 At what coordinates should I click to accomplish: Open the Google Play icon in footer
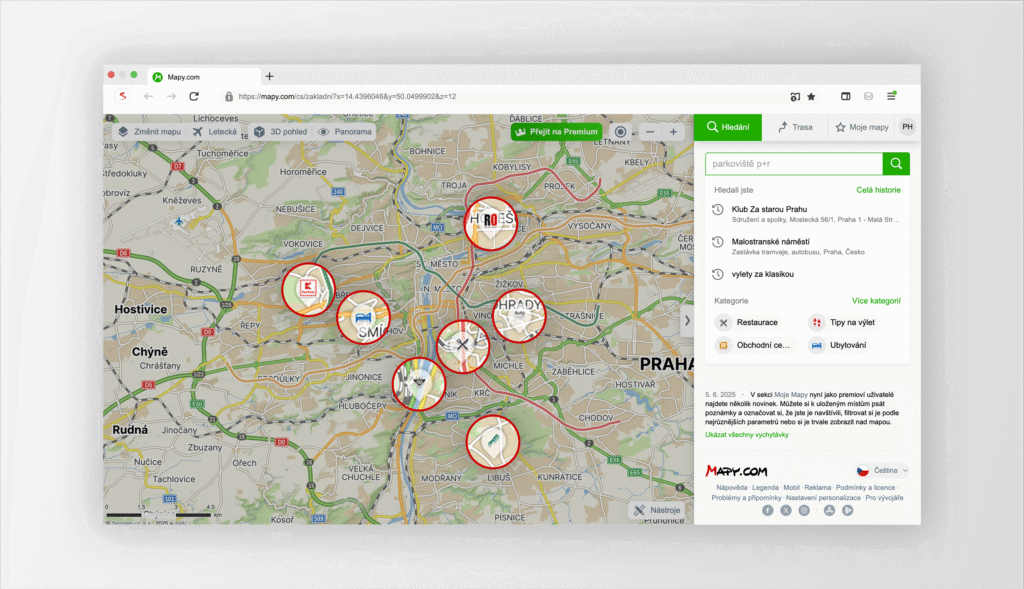pos(848,511)
